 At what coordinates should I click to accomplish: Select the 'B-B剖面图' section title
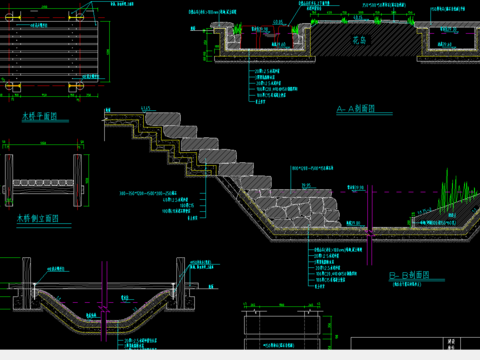click(x=409, y=275)
